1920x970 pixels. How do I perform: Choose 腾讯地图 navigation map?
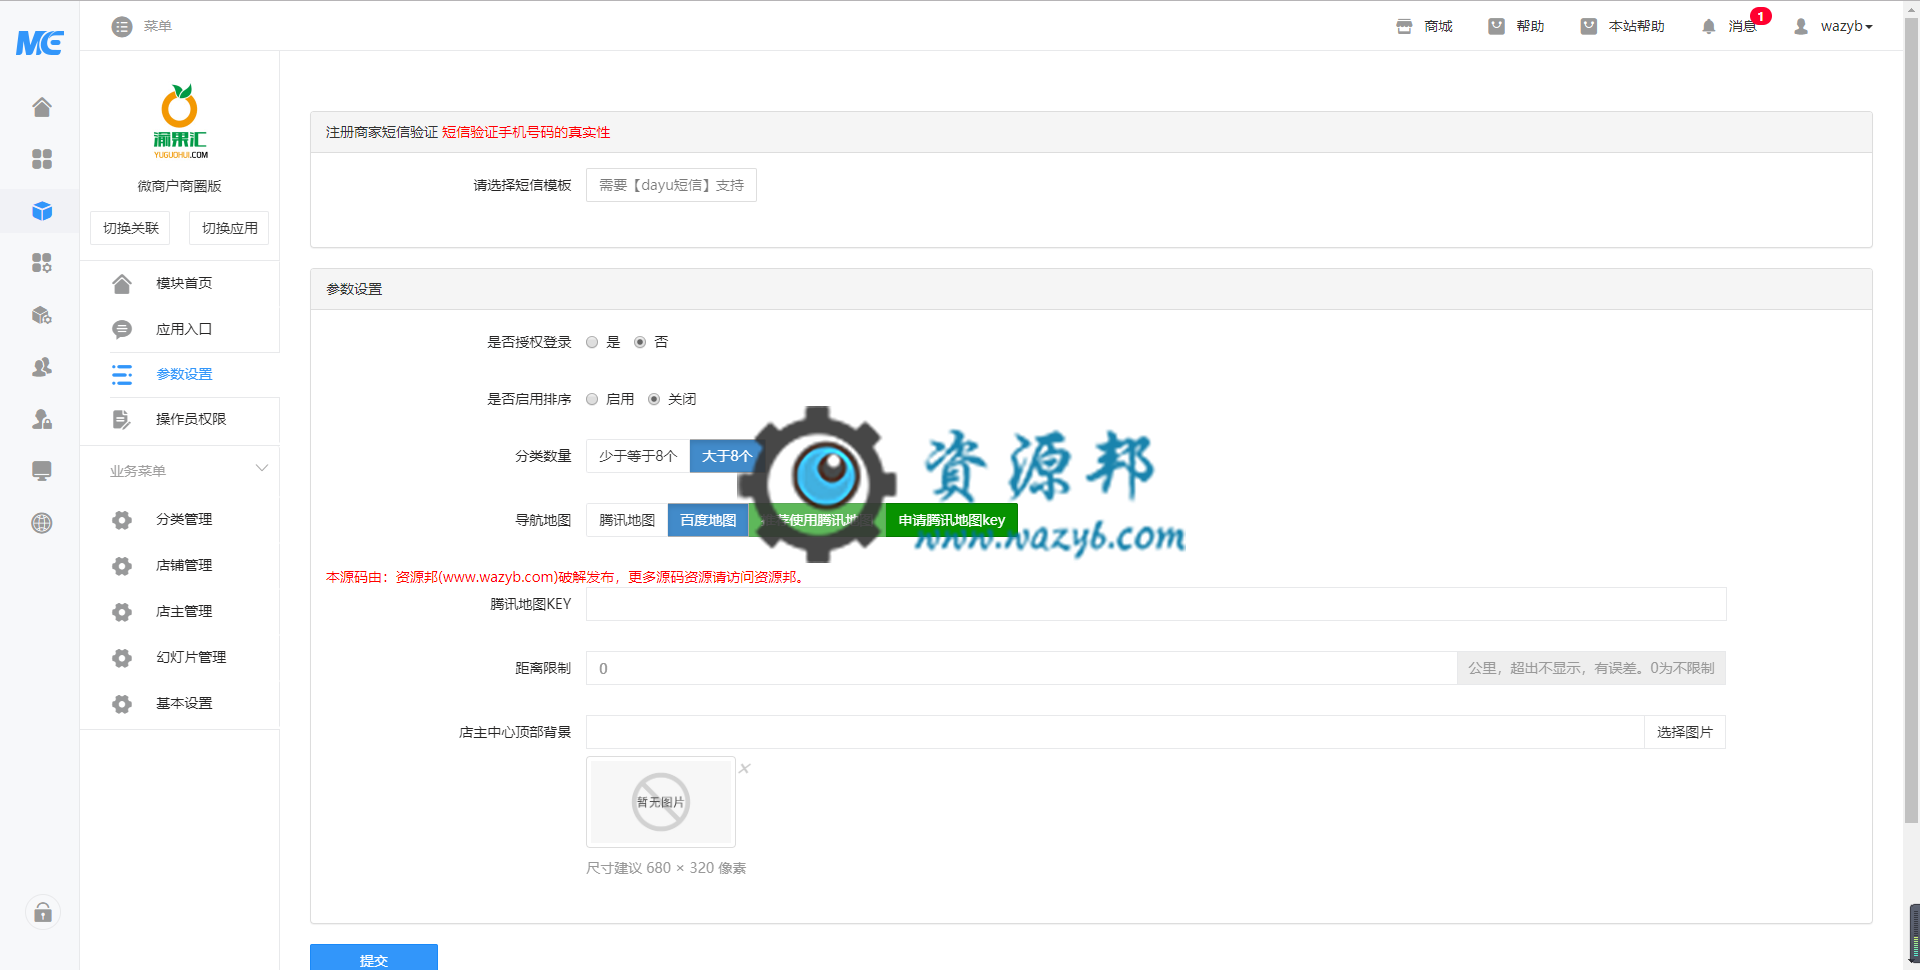(x=627, y=520)
